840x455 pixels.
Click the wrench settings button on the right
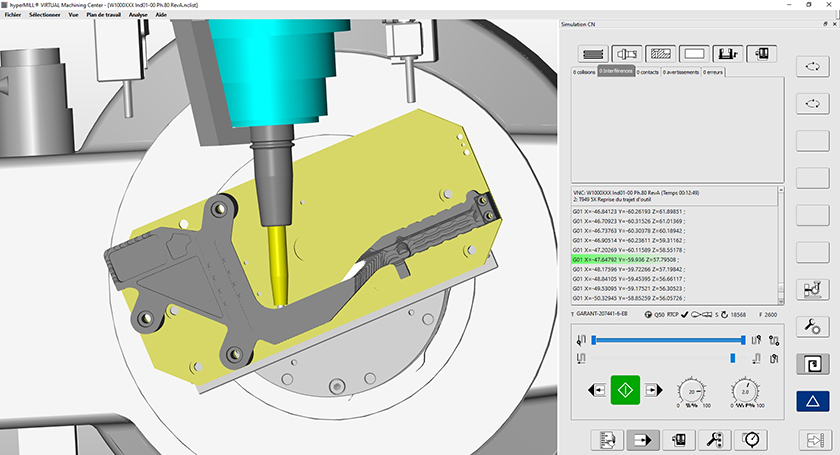812,326
